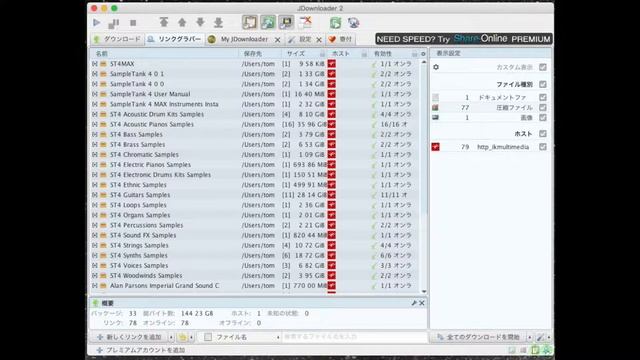Click the second-from-right green status bar icon
Viewport: 640px width, 360px height.
pos(535,350)
